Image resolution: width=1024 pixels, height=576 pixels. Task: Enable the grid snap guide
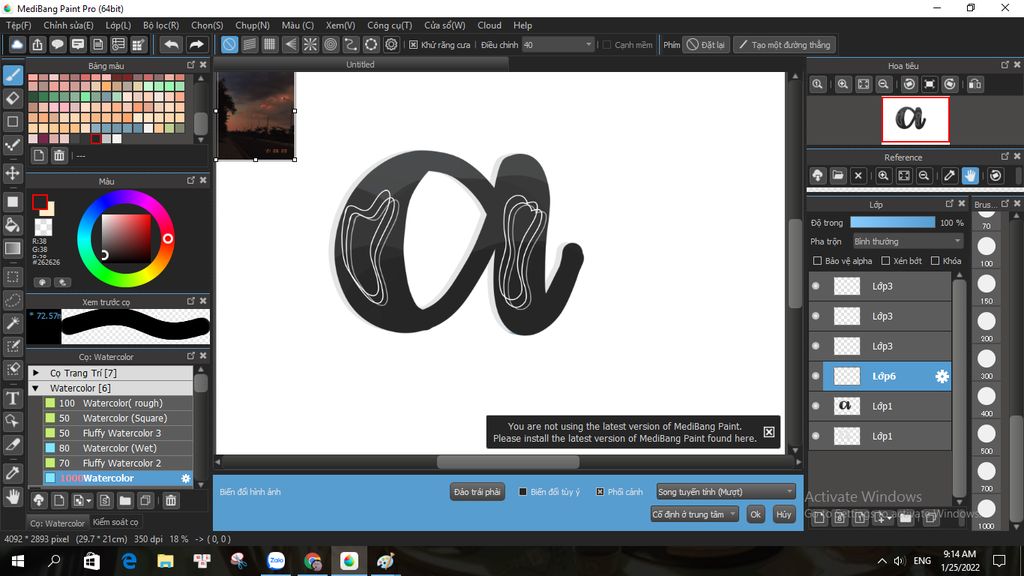(x=270, y=44)
